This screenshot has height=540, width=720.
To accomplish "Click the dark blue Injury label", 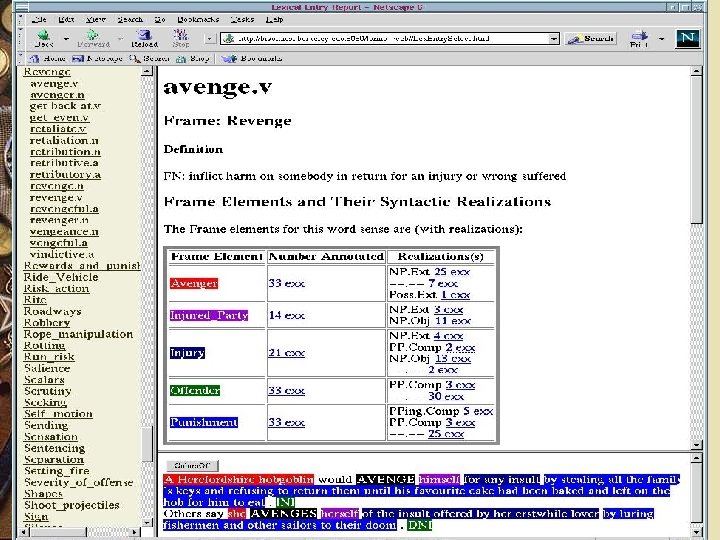I will click(187, 353).
